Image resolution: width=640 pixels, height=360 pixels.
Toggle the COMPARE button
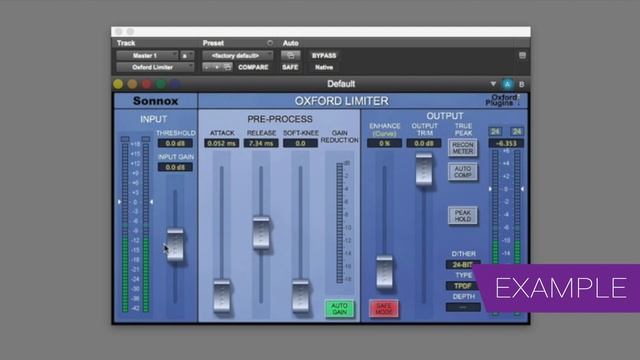pyautogui.click(x=253, y=67)
